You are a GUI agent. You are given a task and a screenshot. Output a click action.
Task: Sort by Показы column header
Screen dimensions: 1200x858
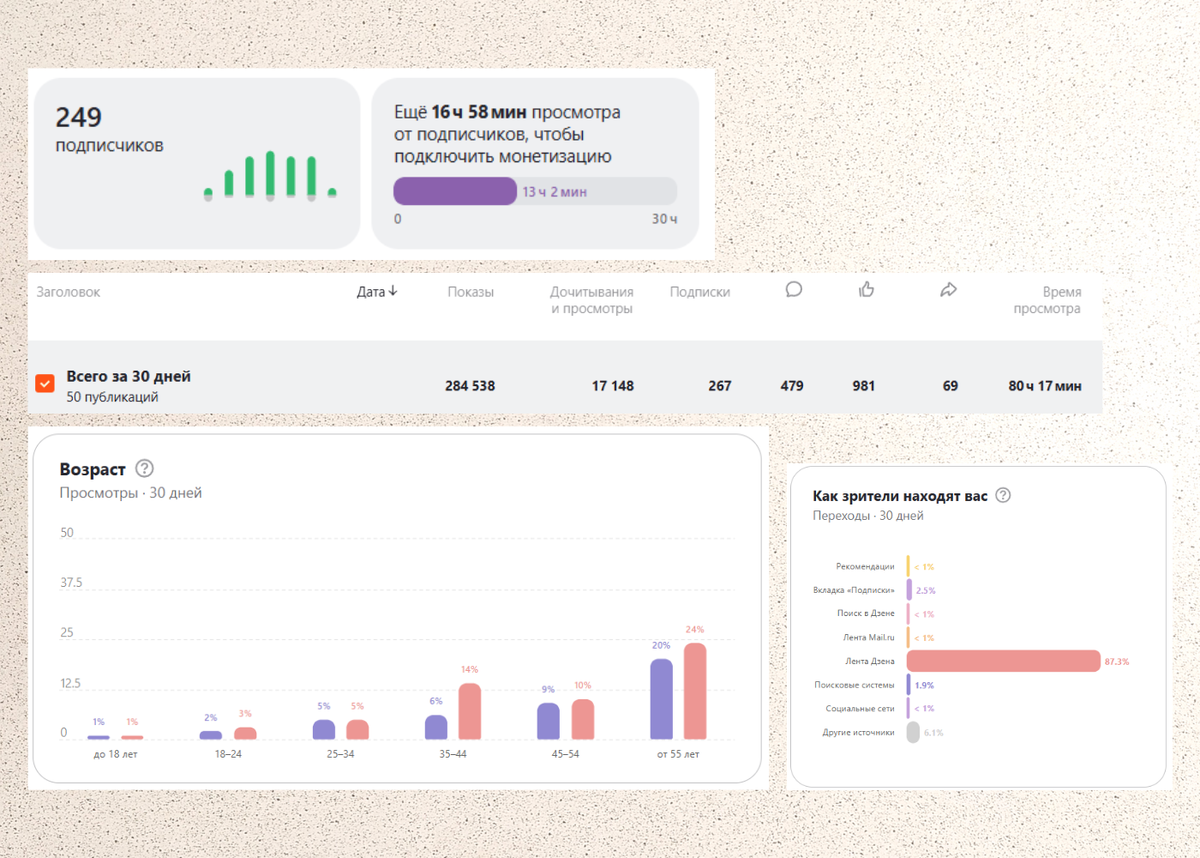[x=471, y=292]
